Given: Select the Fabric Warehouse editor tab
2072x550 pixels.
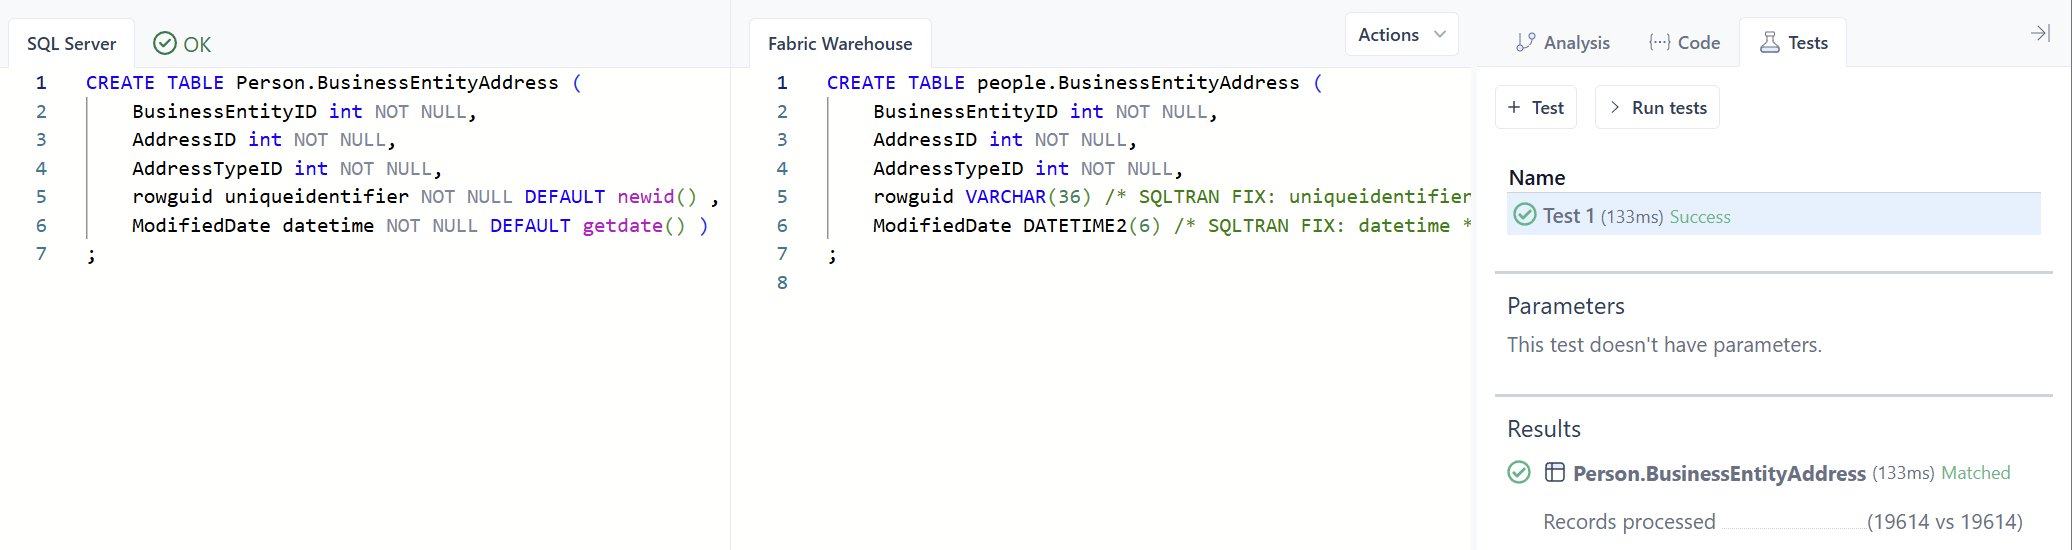Looking at the screenshot, I should coord(839,44).
